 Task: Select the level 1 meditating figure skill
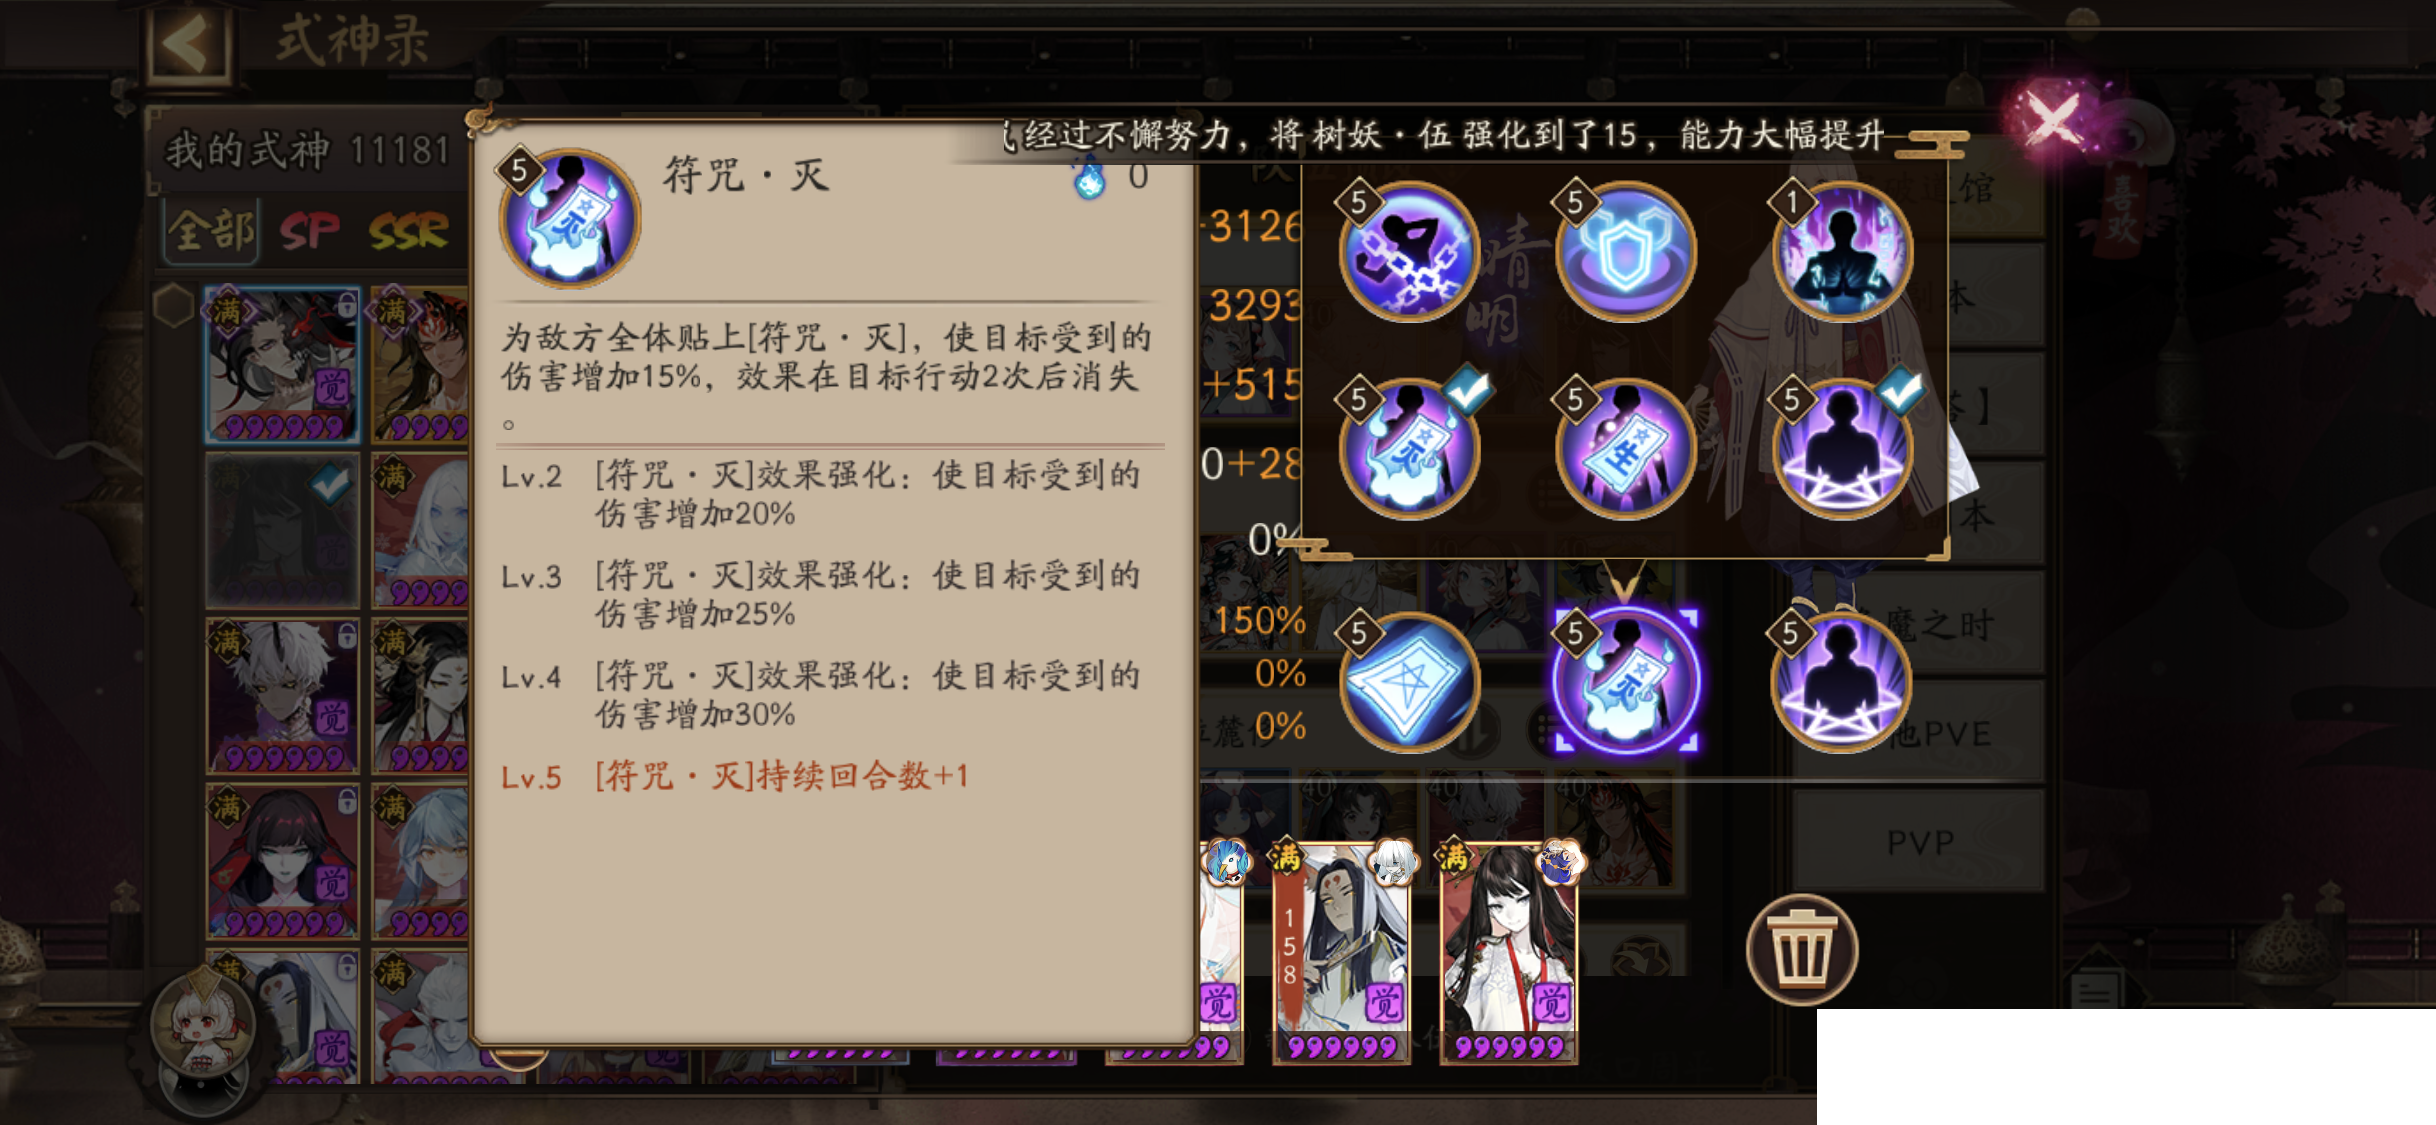(1842, 251)
